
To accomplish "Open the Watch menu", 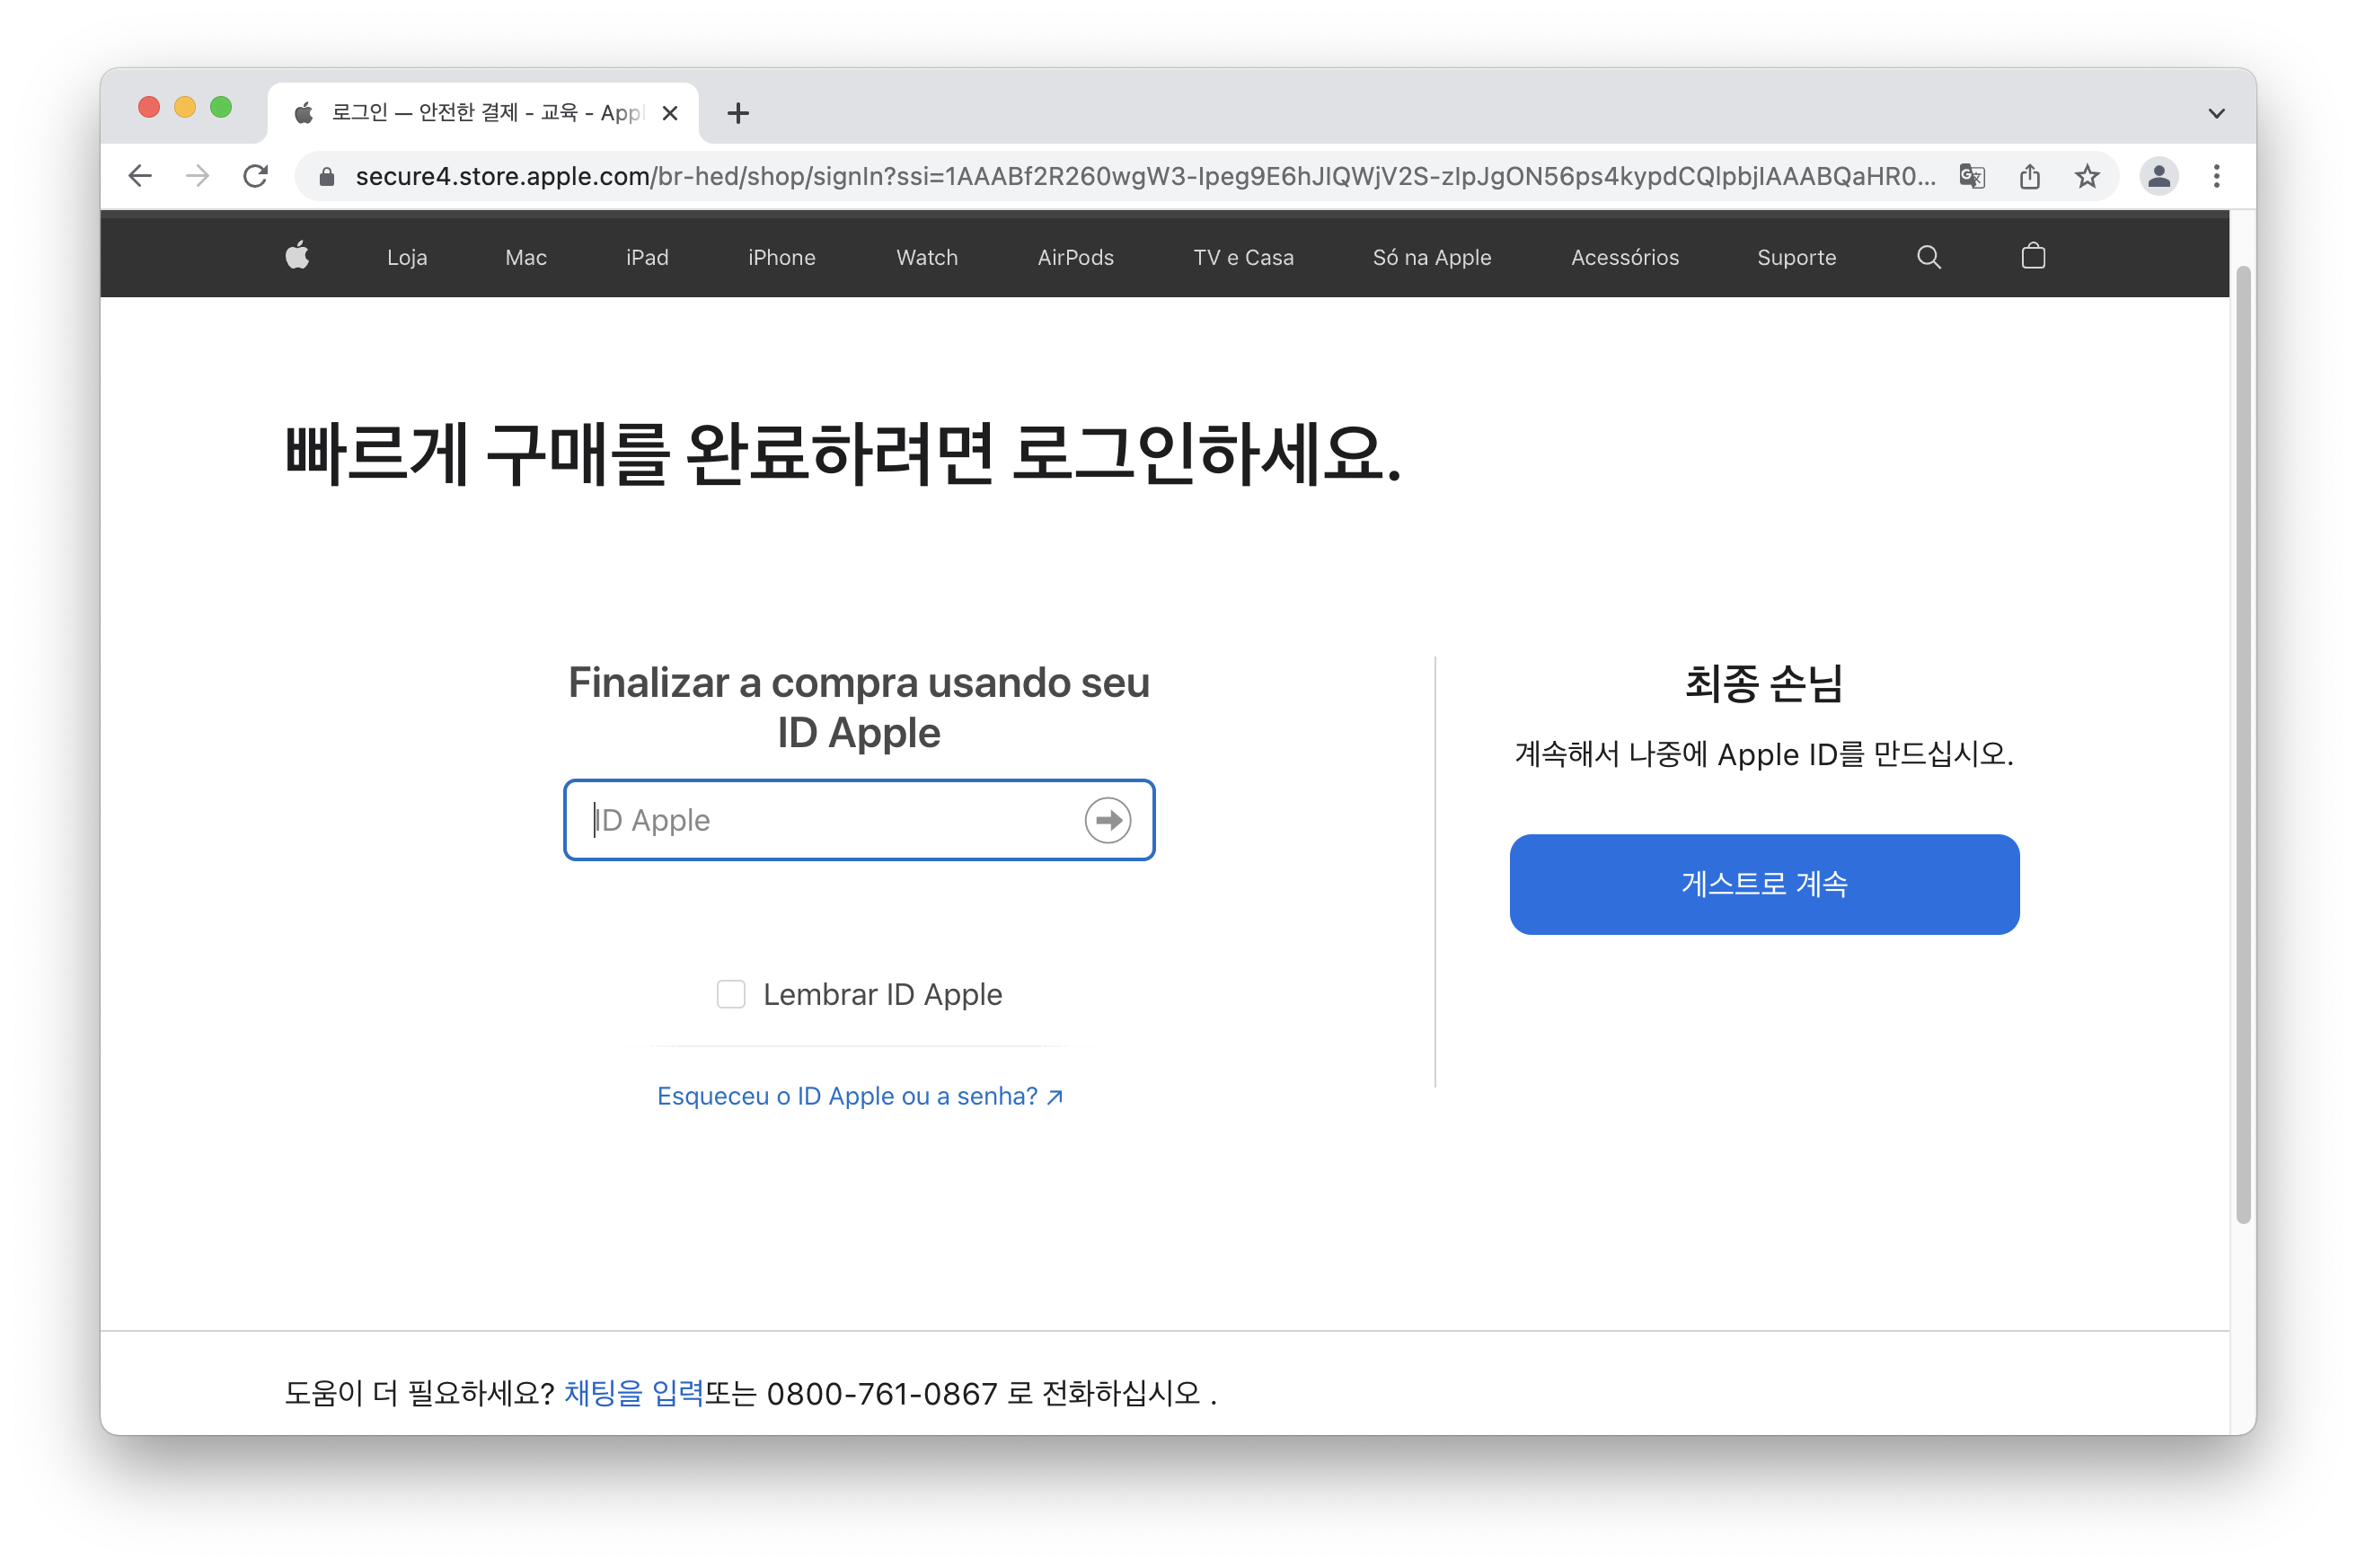I will (x=927, y=257).
